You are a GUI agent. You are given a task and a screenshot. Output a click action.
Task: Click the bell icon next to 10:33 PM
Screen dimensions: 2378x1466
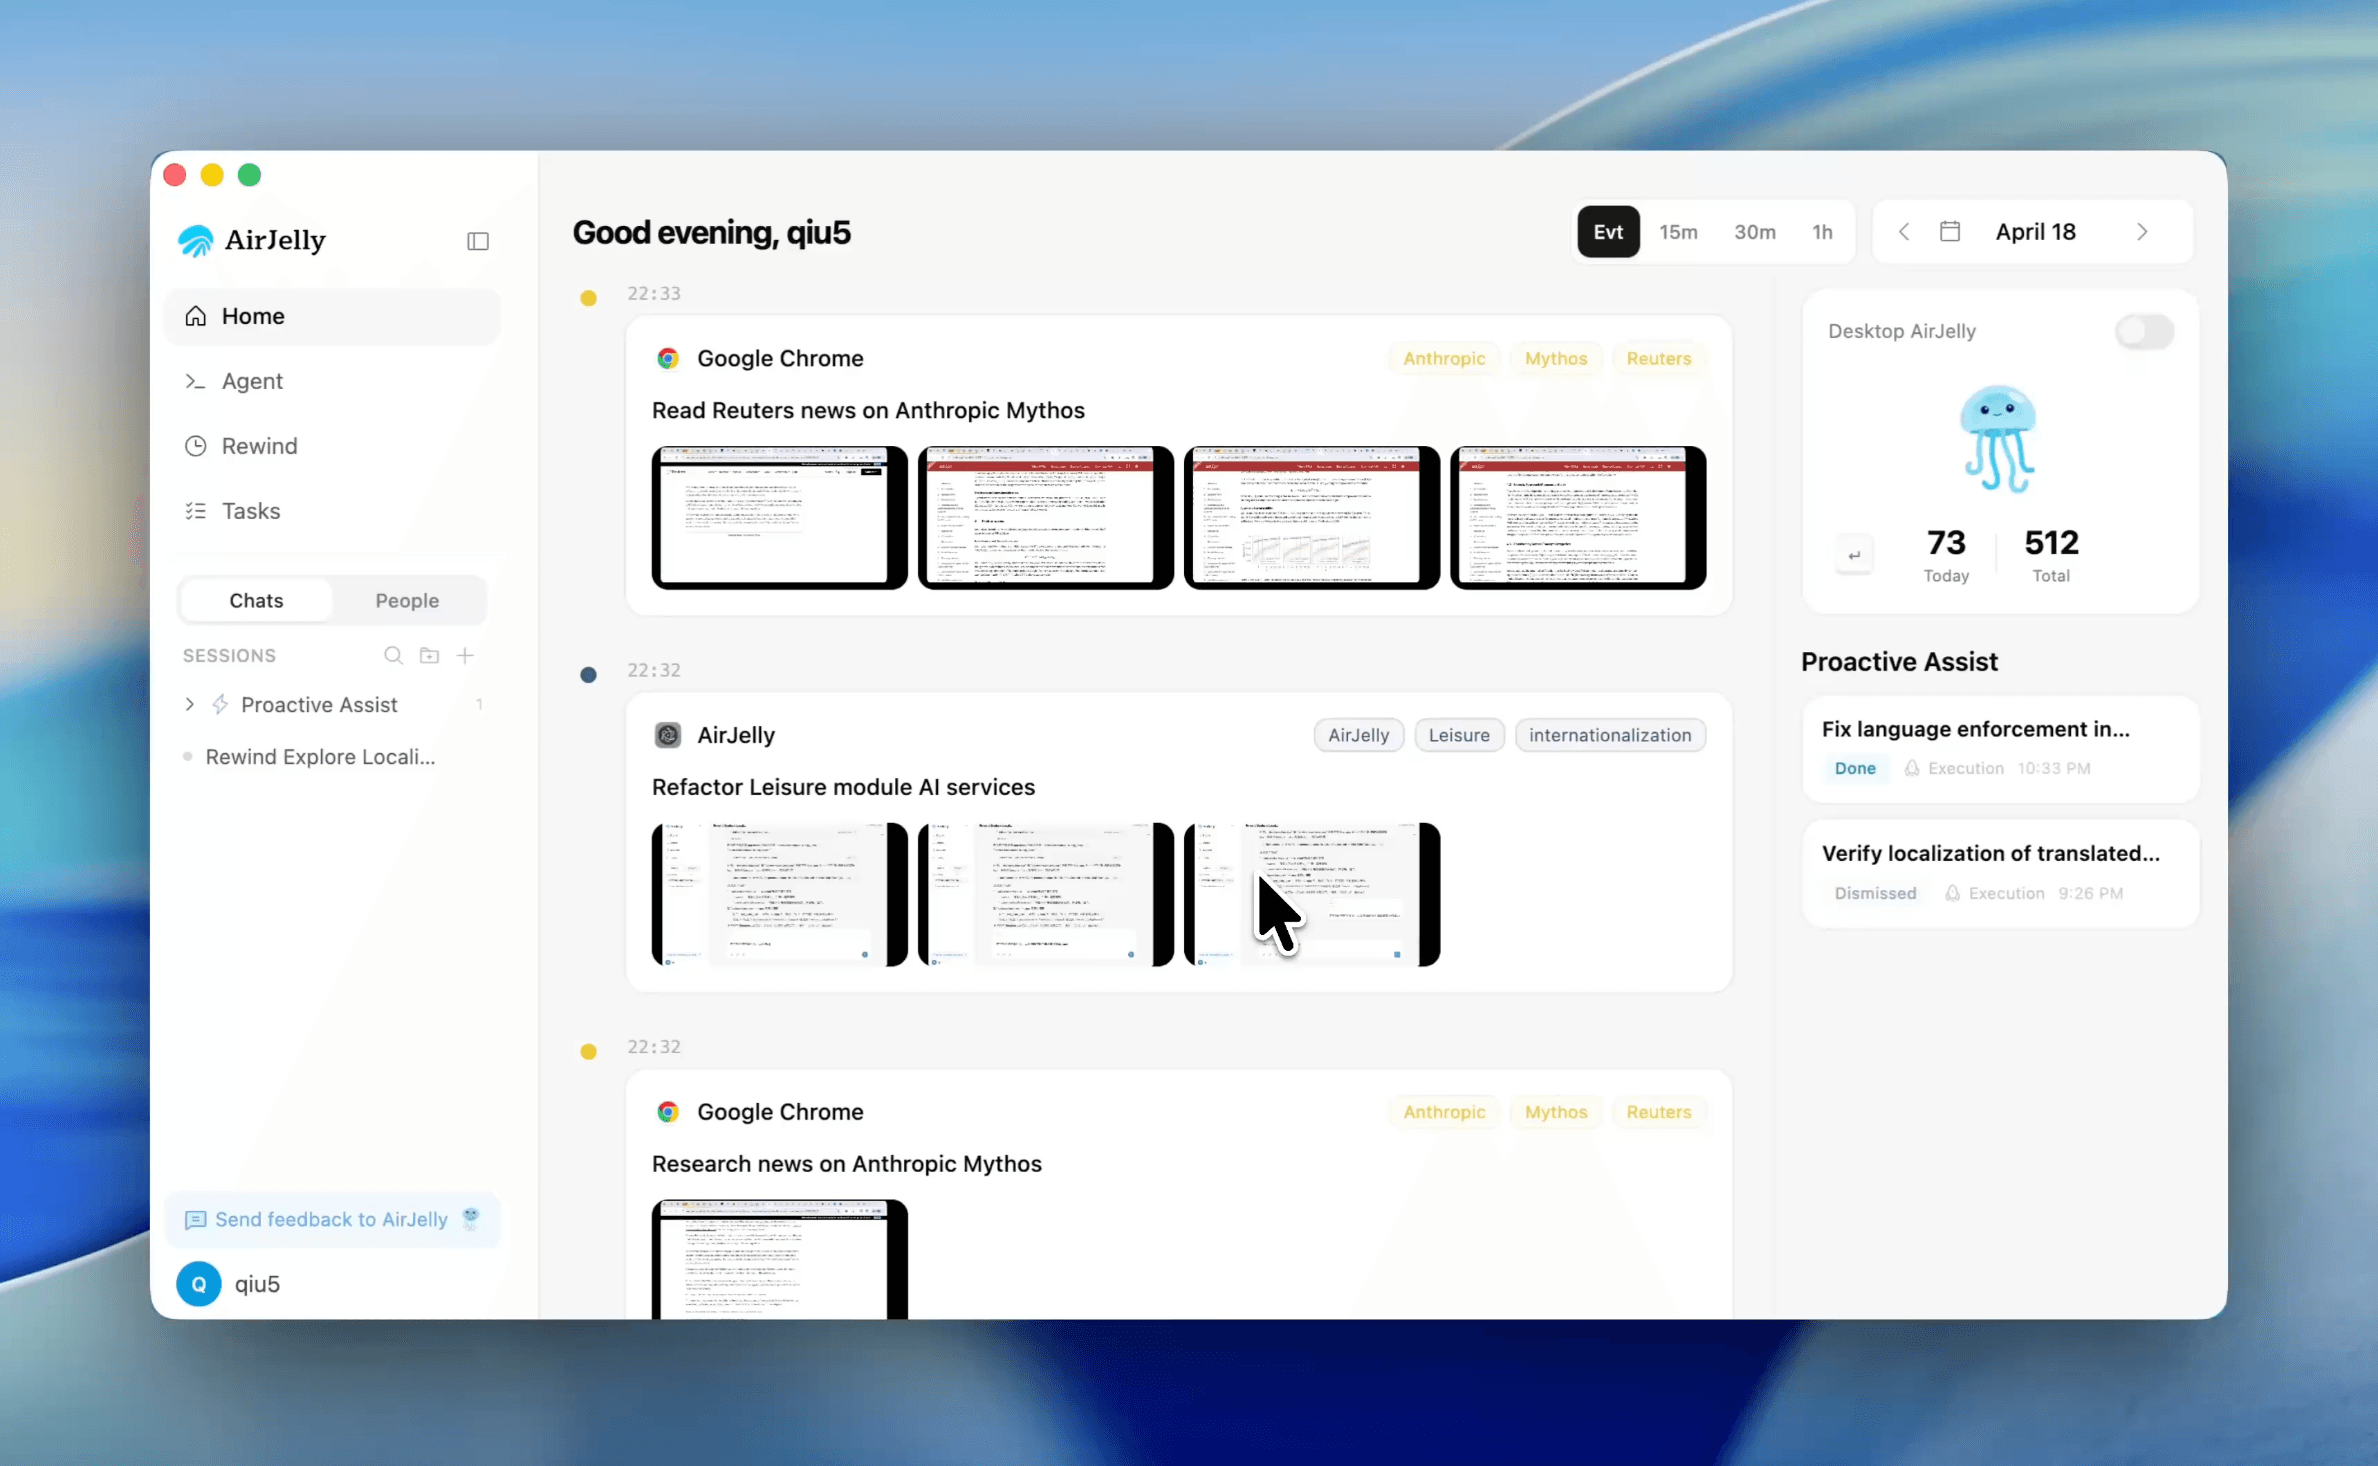1911,768
